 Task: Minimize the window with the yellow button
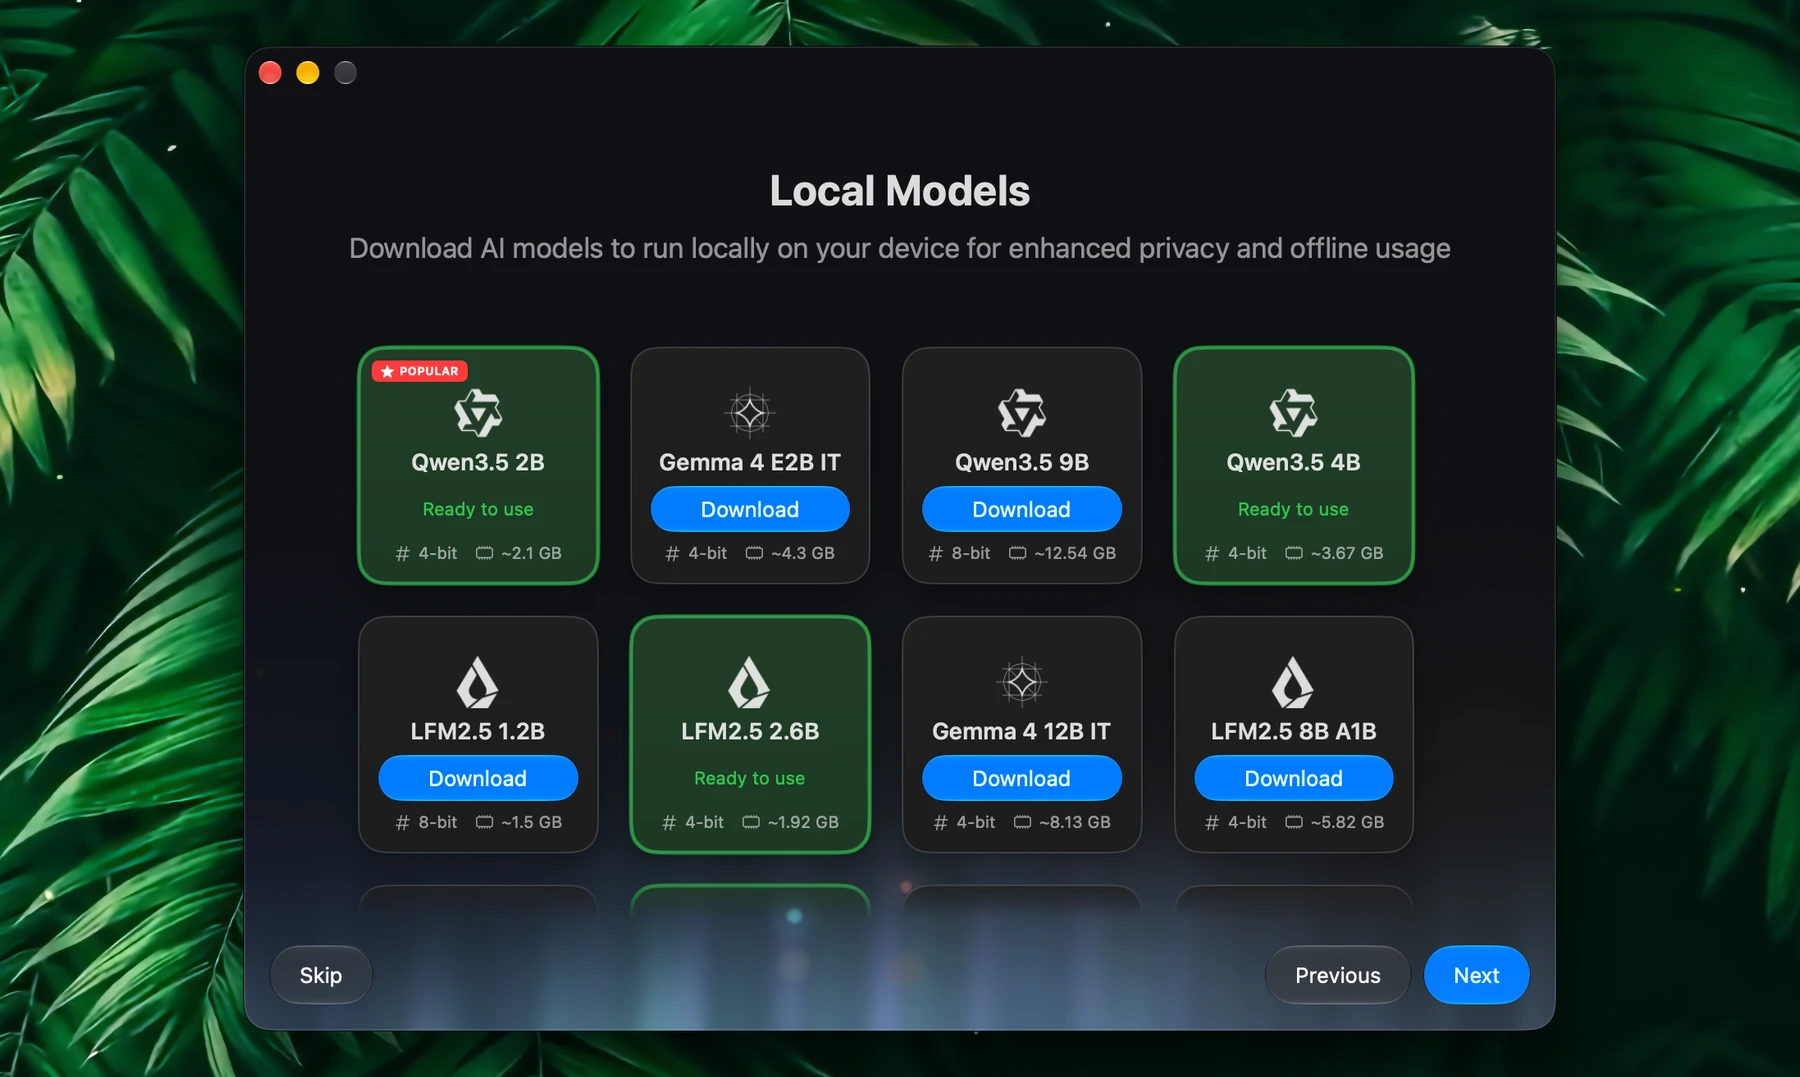point(308,73)
